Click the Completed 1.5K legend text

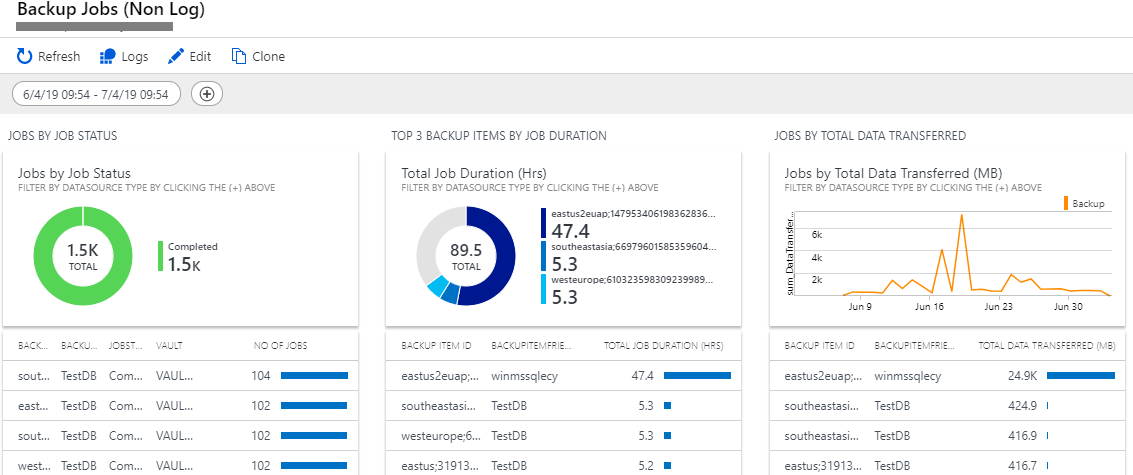pyautogui.click(x=192, y=257)
